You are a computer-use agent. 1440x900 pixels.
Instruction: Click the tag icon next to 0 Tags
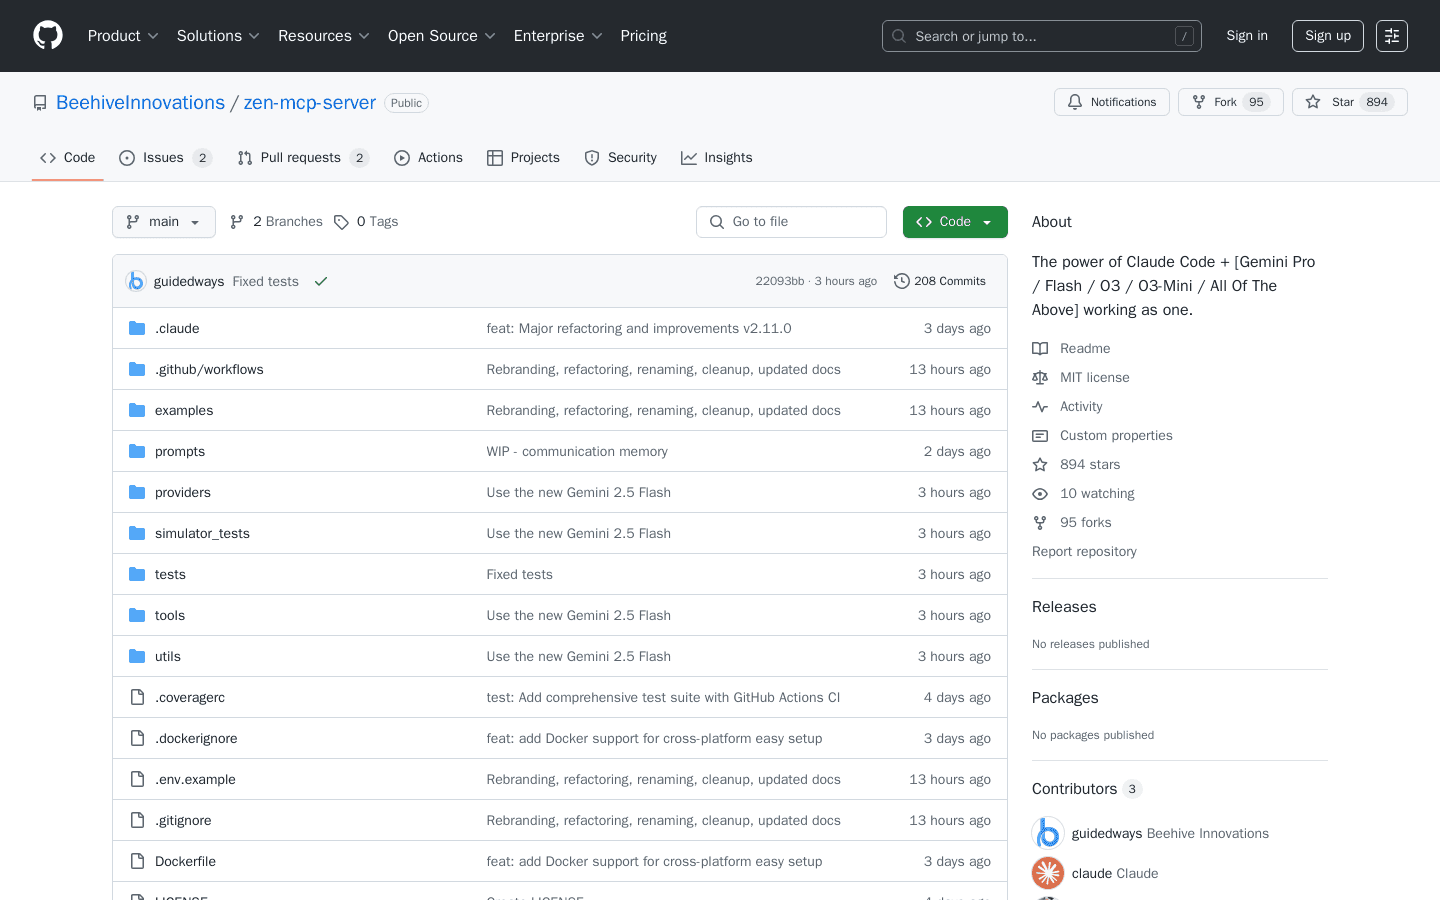click(x=341, y=222)
